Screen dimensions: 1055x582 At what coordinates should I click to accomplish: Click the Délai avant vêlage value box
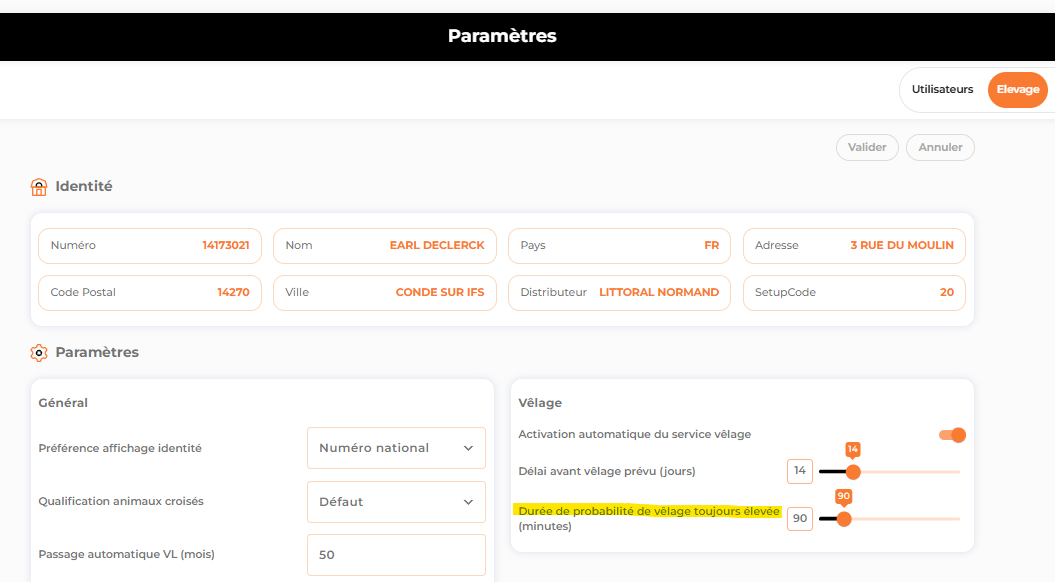pyautogui.click(x=800, y=471)
